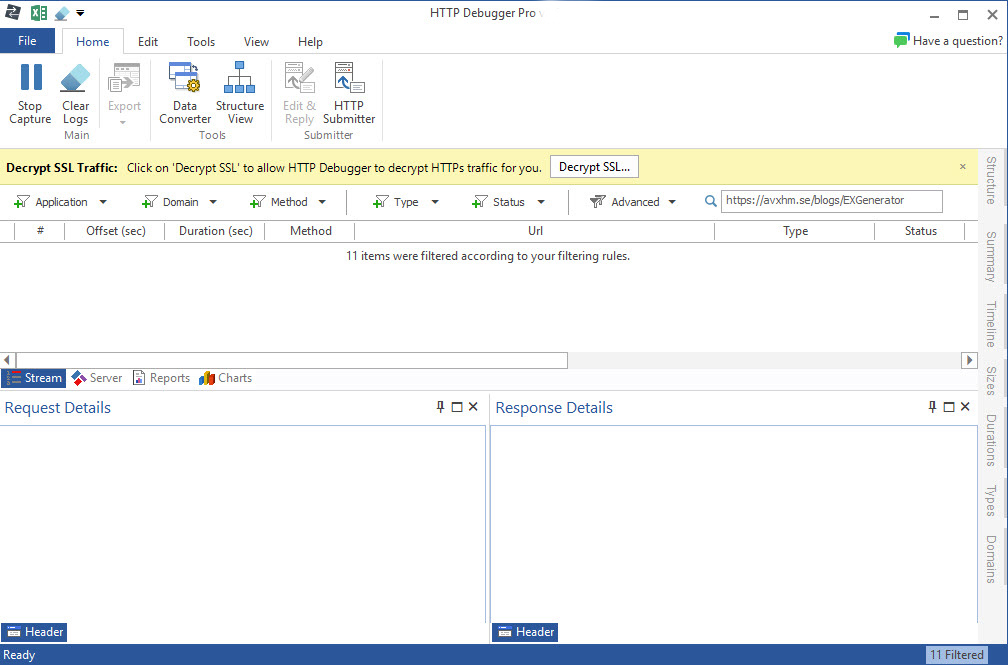Click the horizontal scrollbar left arrow
This screenshot has height=665, width=1008.
click(7, 360)
